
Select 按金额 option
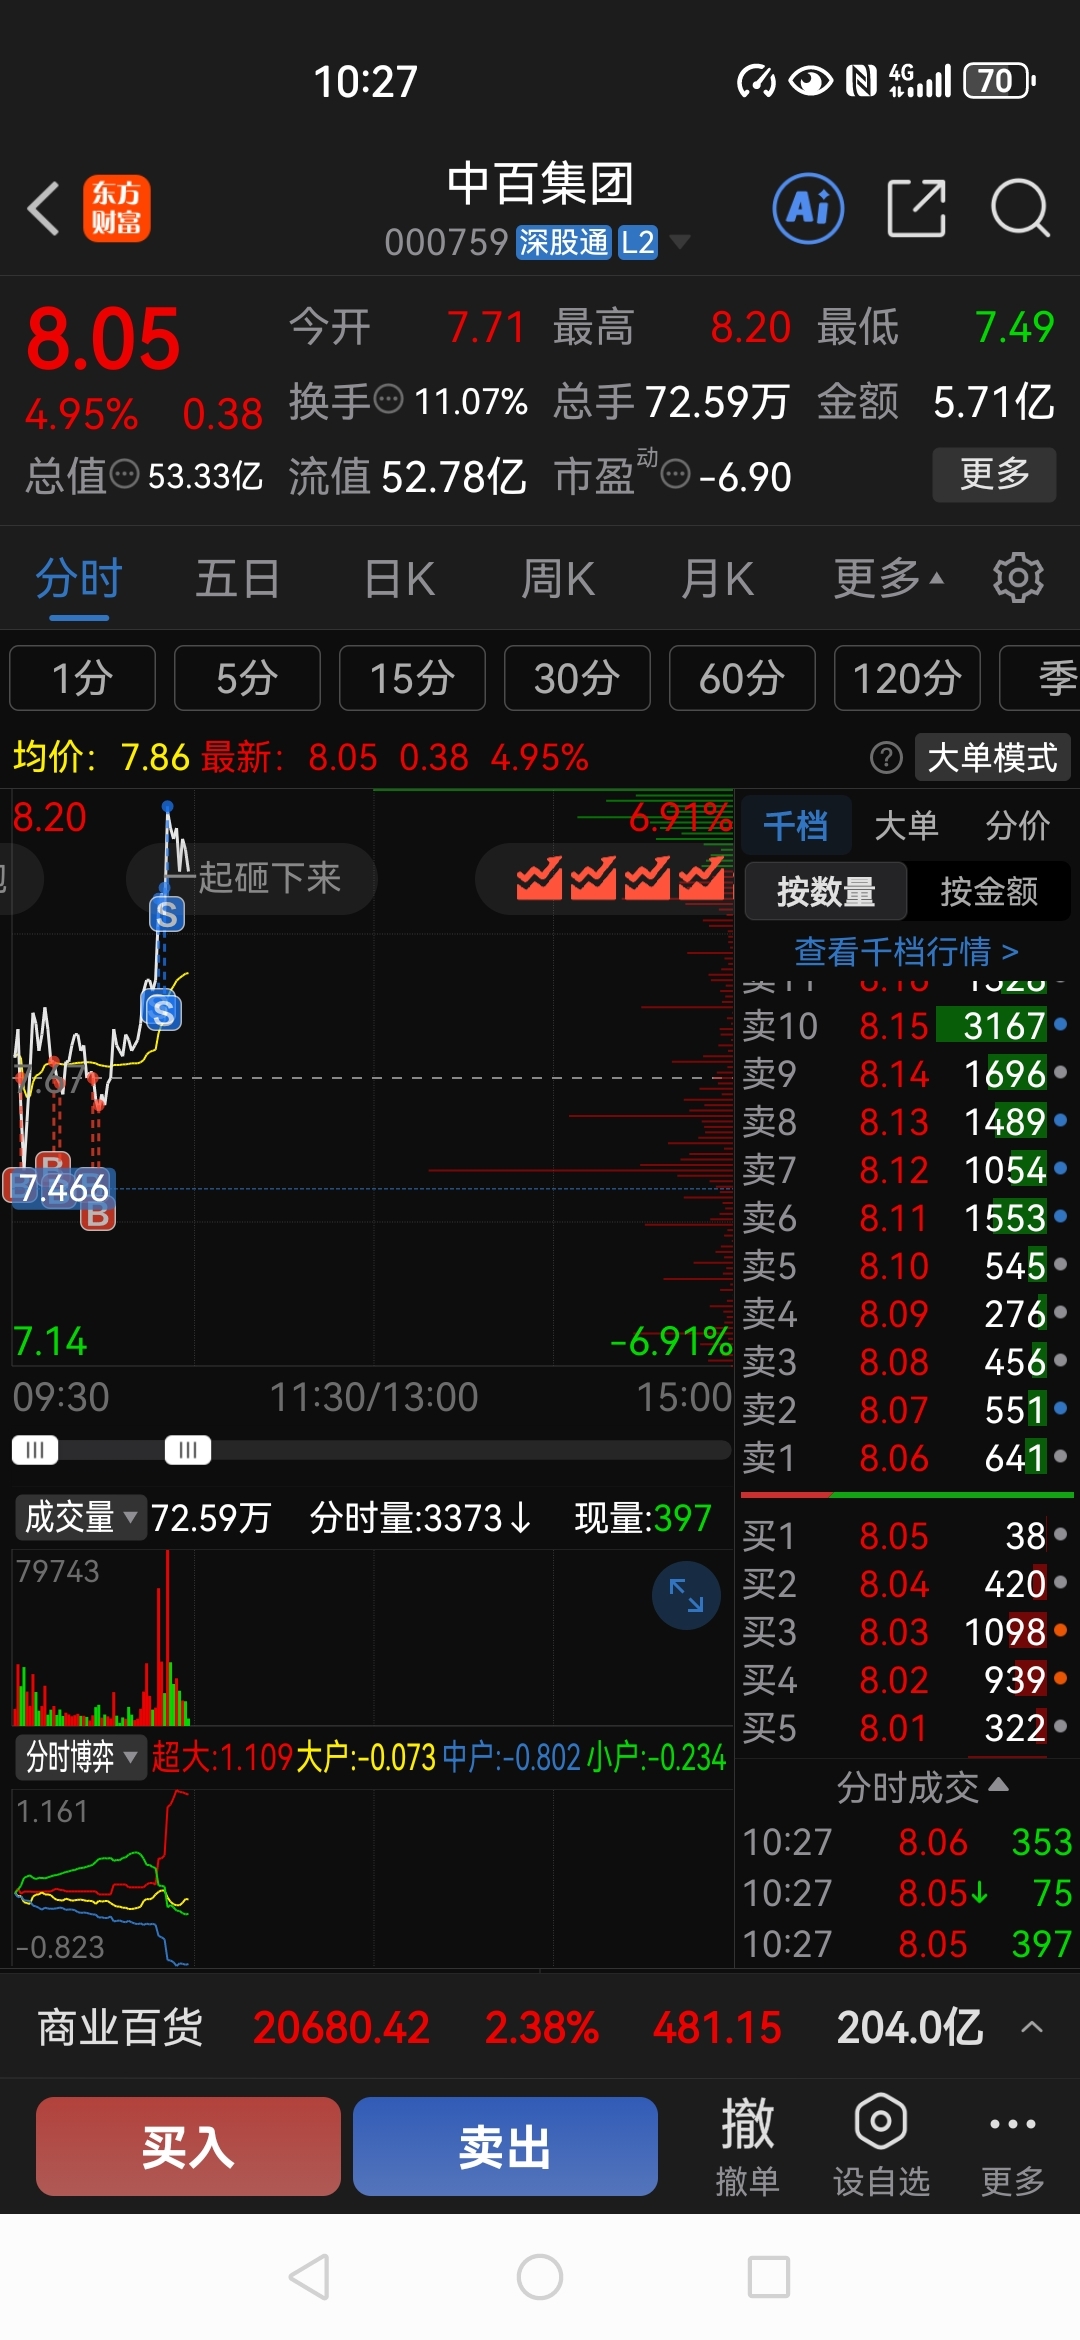coord(989,891)
